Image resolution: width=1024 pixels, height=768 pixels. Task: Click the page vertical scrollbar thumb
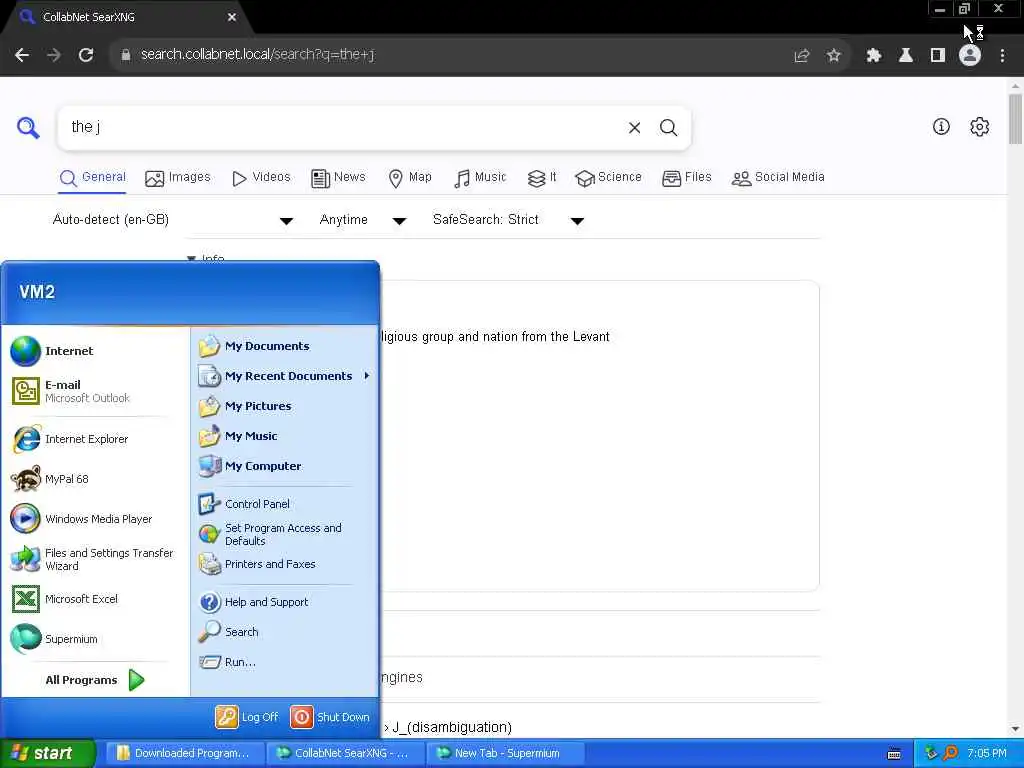[x=1015, y=120]
